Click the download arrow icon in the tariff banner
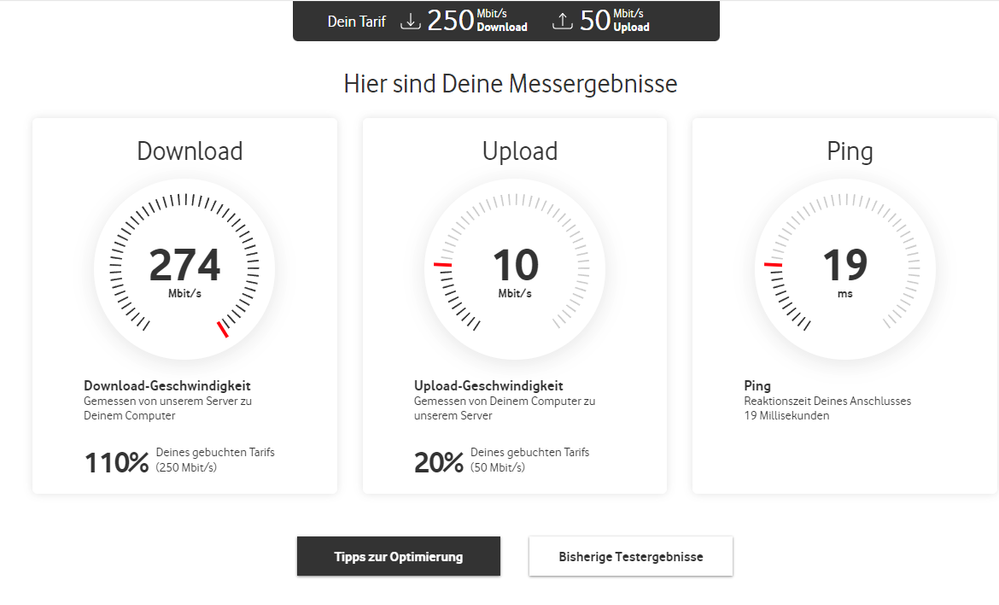999x605 pixels. [x=410, y=20]
